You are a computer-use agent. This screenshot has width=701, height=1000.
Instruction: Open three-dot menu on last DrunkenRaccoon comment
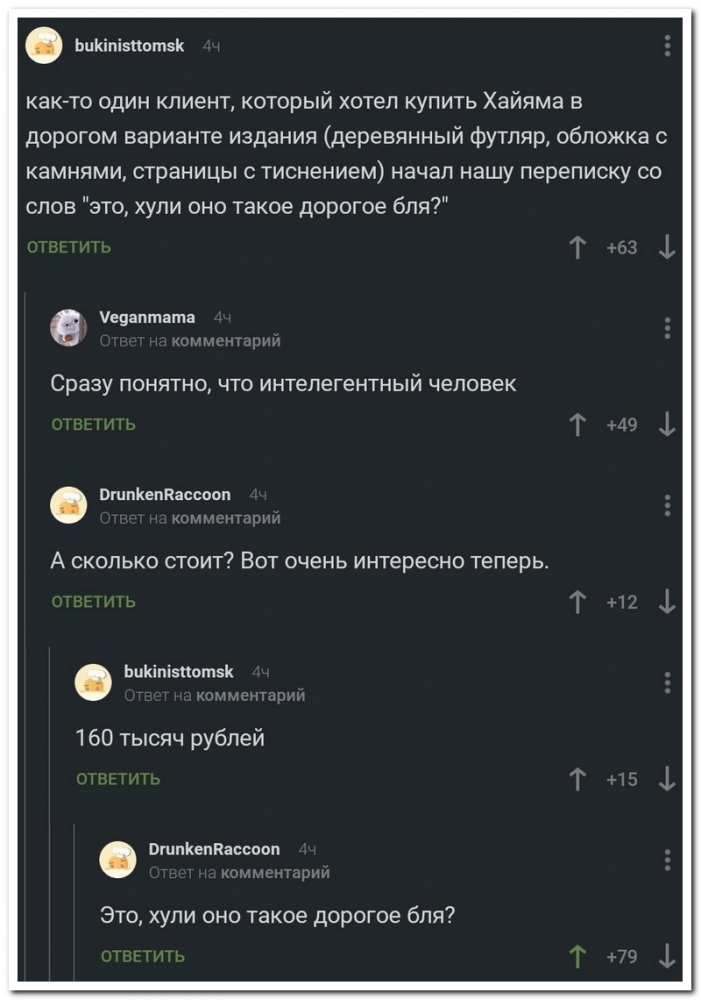[x=668, y=859]
